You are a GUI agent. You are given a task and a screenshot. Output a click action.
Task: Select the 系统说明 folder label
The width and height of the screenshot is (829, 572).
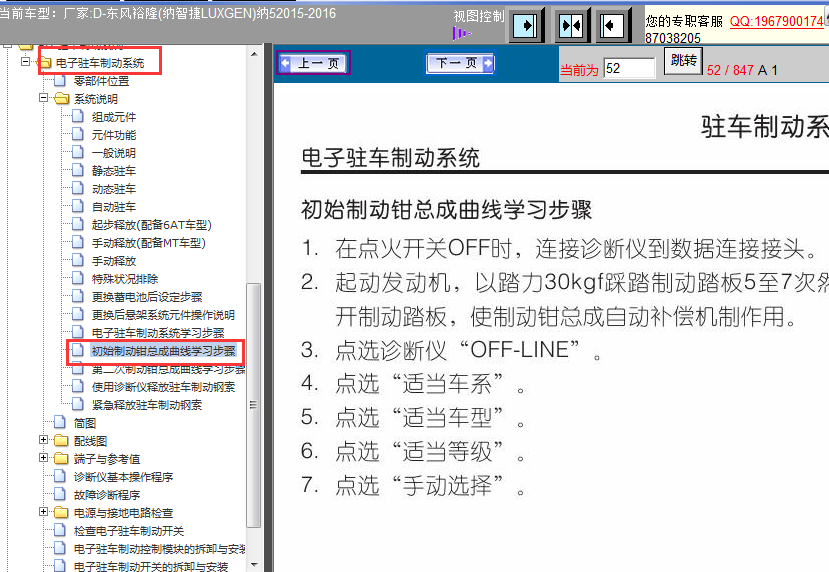pyautogui.click(x=95, y=99)
